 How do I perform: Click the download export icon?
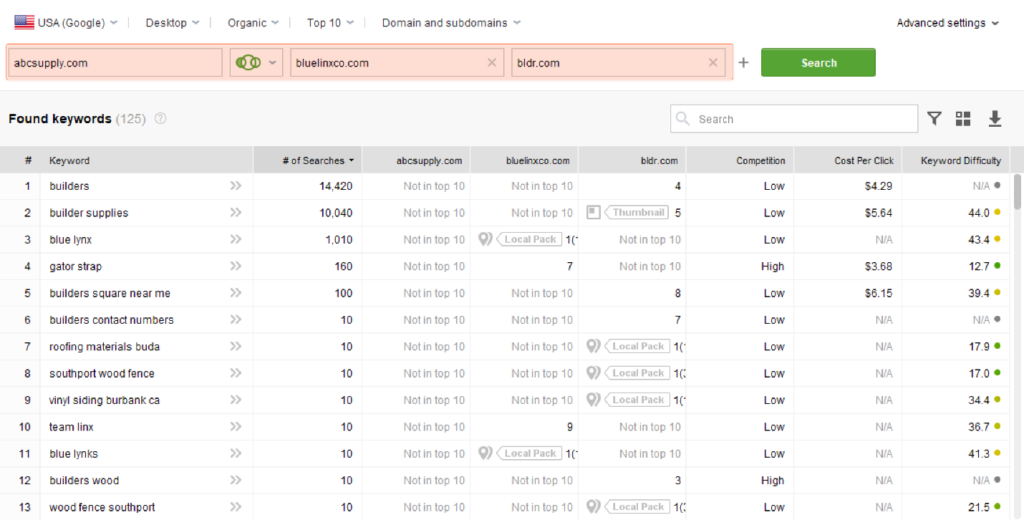click(994, 118)
